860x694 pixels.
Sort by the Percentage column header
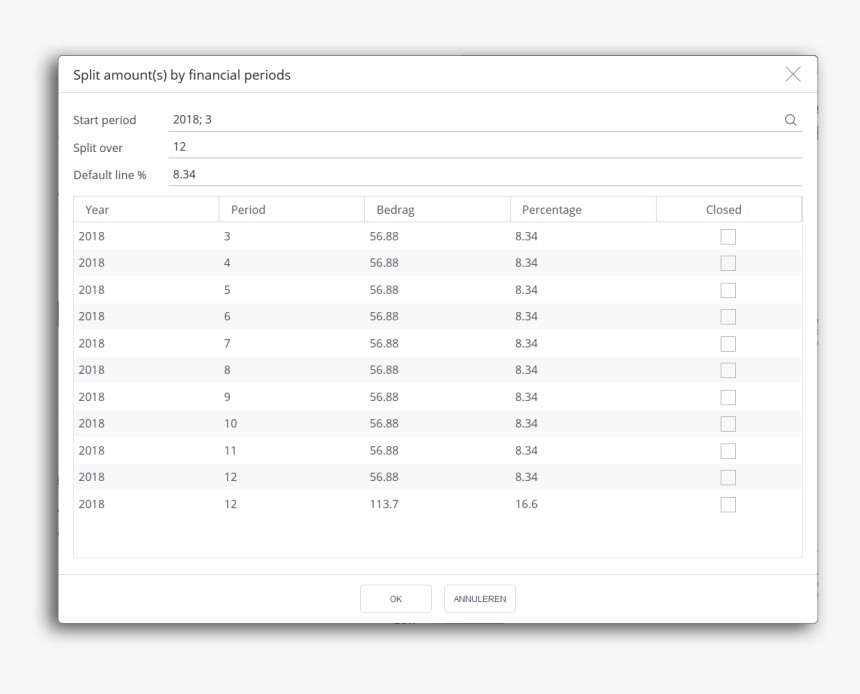coord(583,210)
